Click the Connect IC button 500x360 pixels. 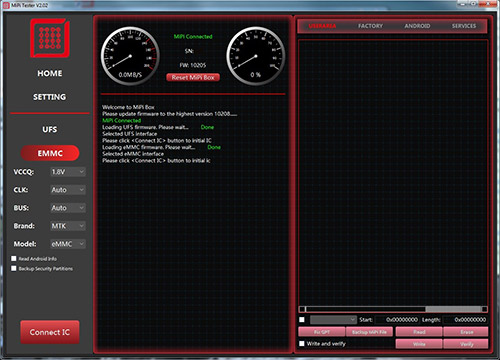tap(50, 332)
